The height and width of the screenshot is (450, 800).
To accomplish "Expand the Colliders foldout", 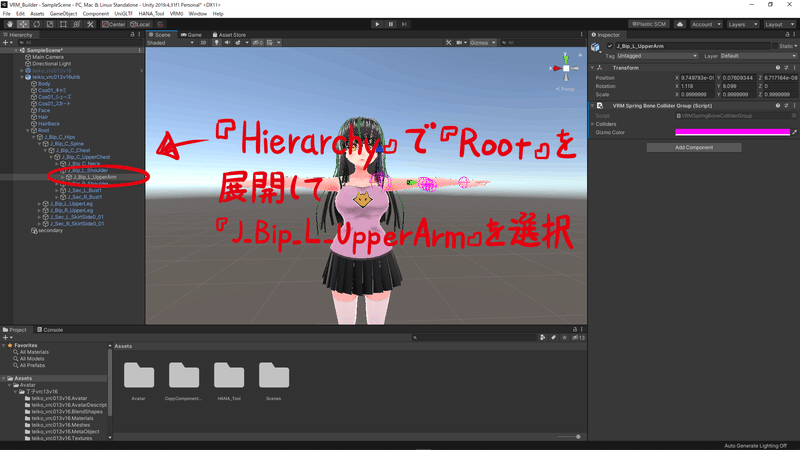I will click(x=593, y=124).
